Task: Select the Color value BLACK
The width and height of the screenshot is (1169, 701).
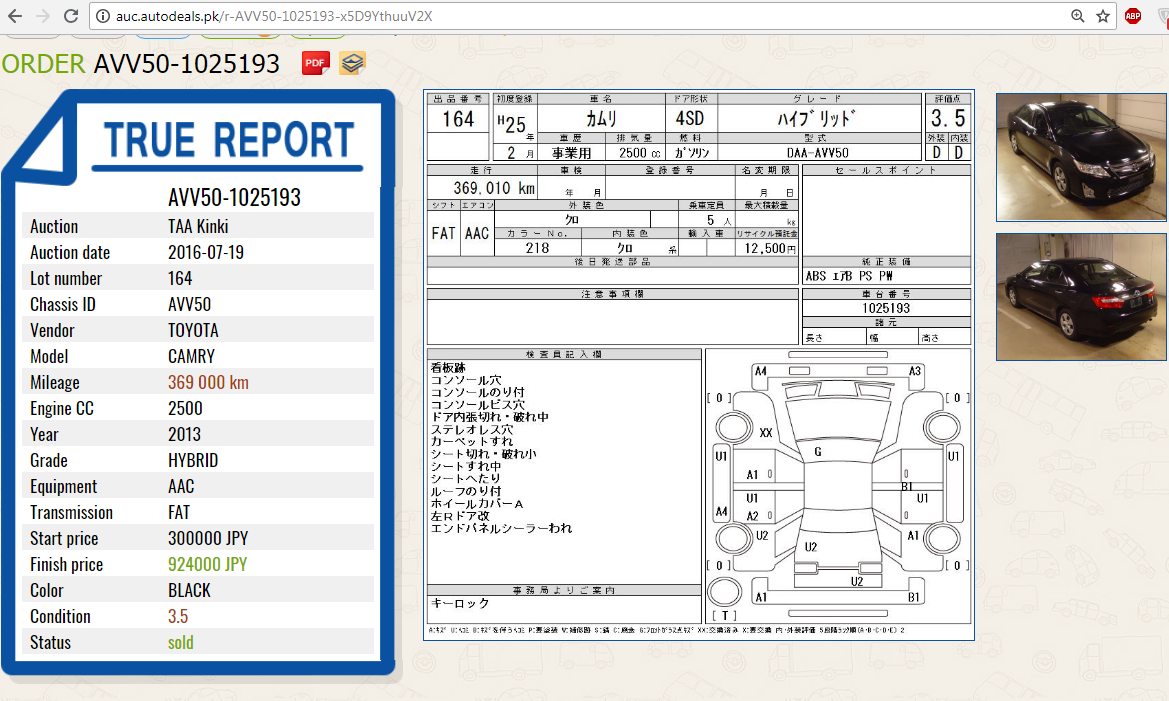Action: click(x=189, y=591)
